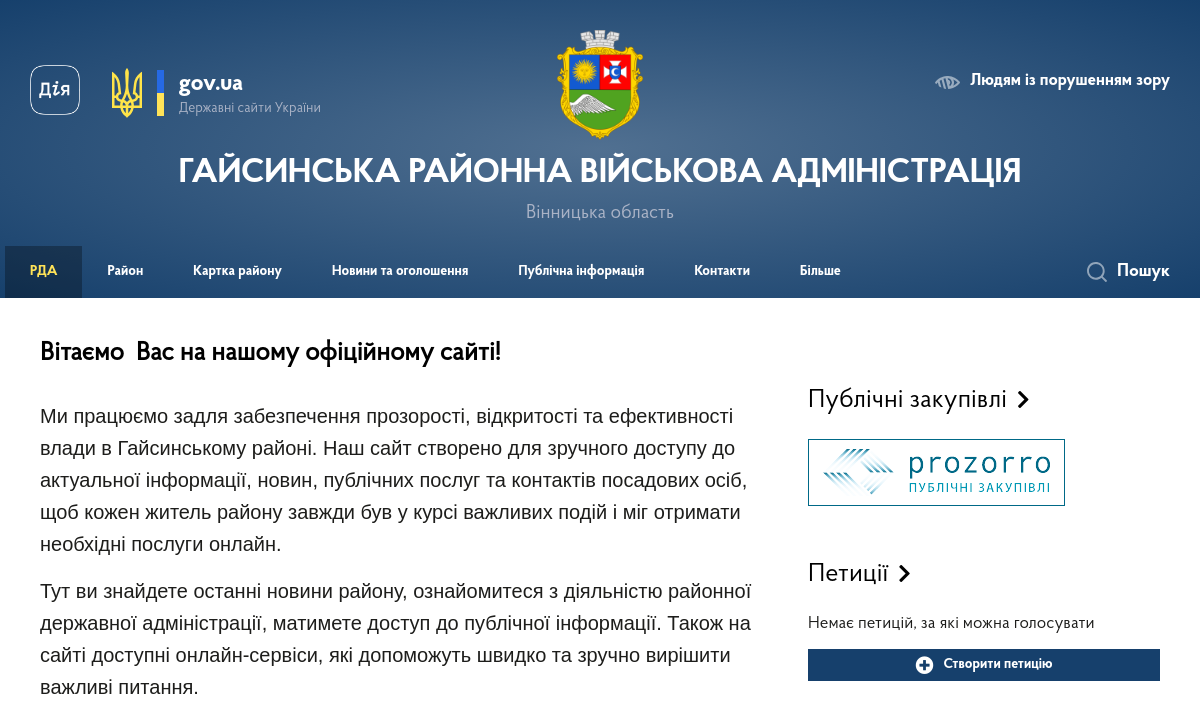This screenshot has height=720, width=1200.
Task: Click the Пошук search button
Action: point(1128,271)
